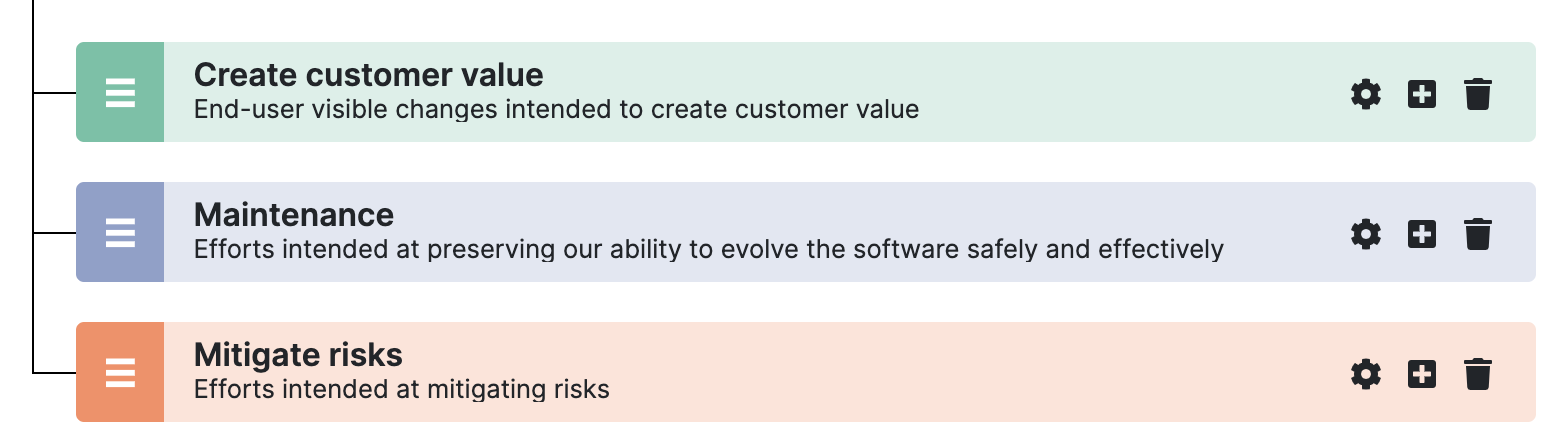Click the drag handle on Create customer value

(120, 93)
